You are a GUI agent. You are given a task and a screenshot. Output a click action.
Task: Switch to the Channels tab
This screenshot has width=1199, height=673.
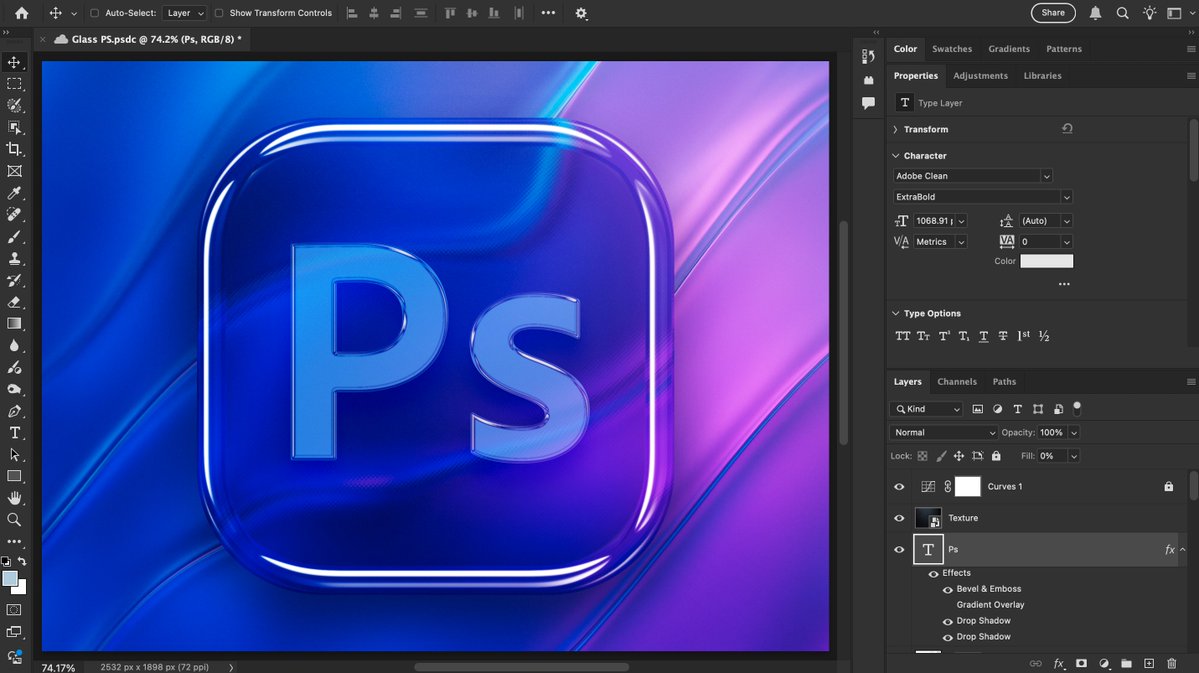957,382
